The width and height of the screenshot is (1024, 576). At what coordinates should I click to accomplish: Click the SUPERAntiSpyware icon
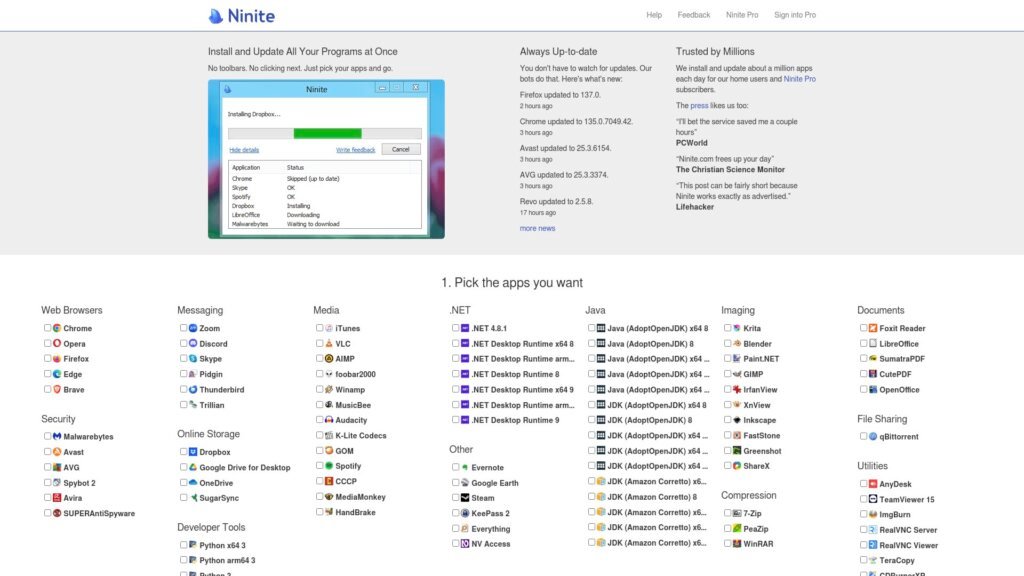(x=57, y=513)
